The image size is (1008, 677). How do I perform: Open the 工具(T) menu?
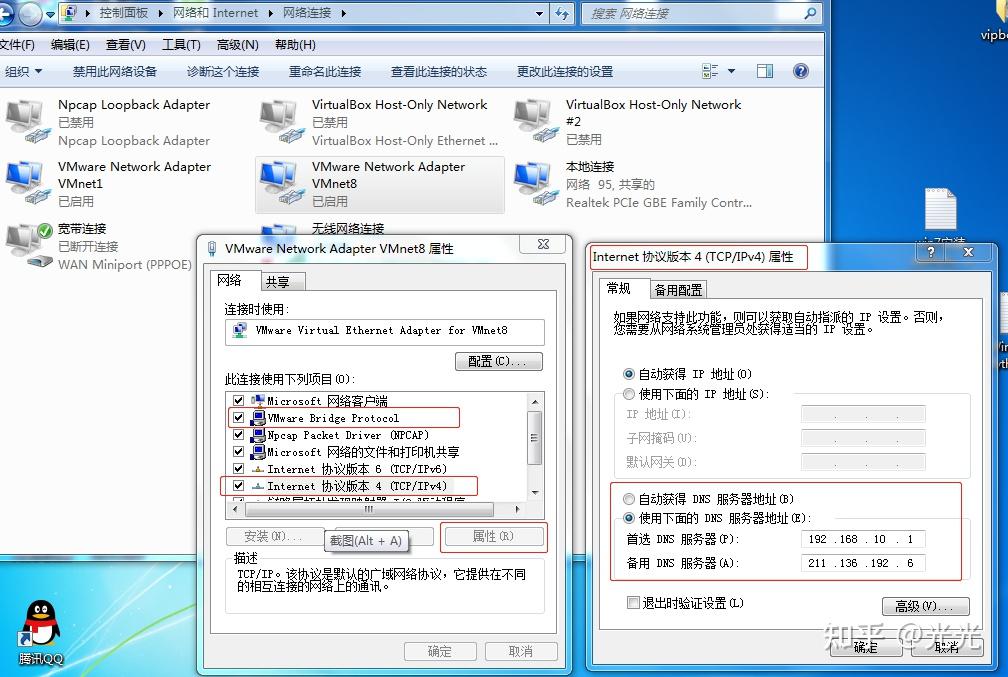coord(179,44)
